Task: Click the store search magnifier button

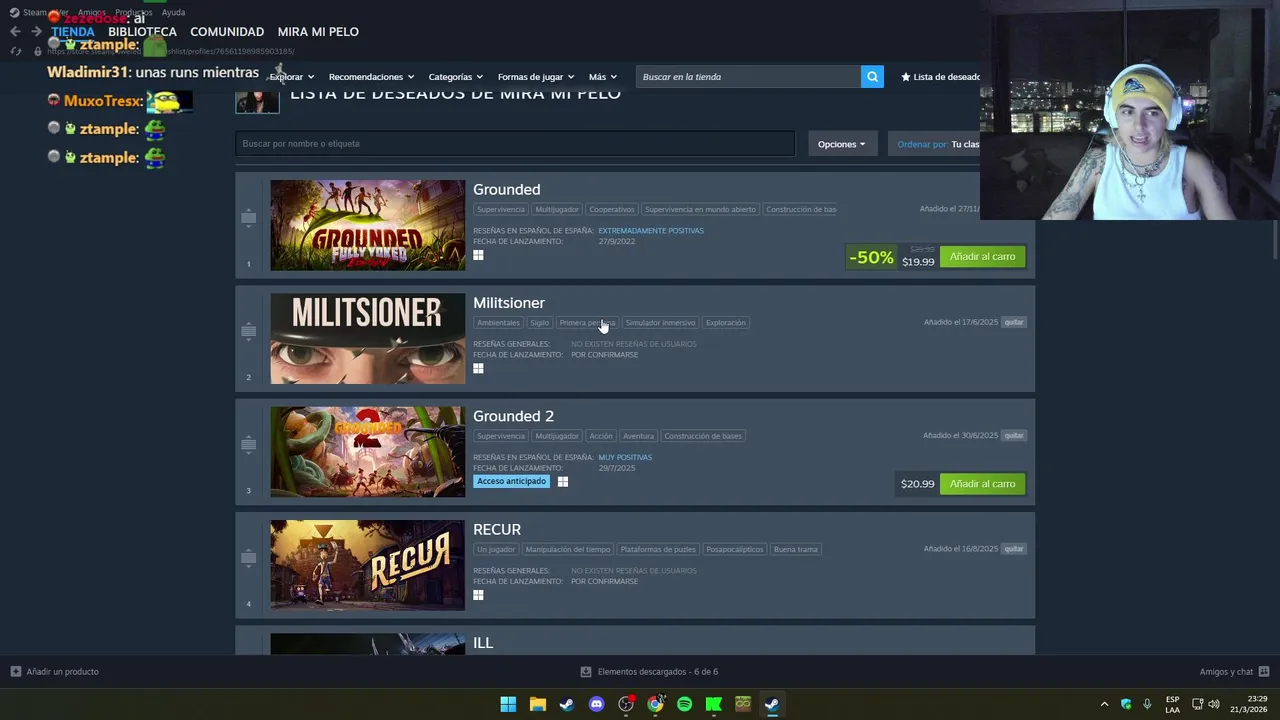Action: pos(872,77)
